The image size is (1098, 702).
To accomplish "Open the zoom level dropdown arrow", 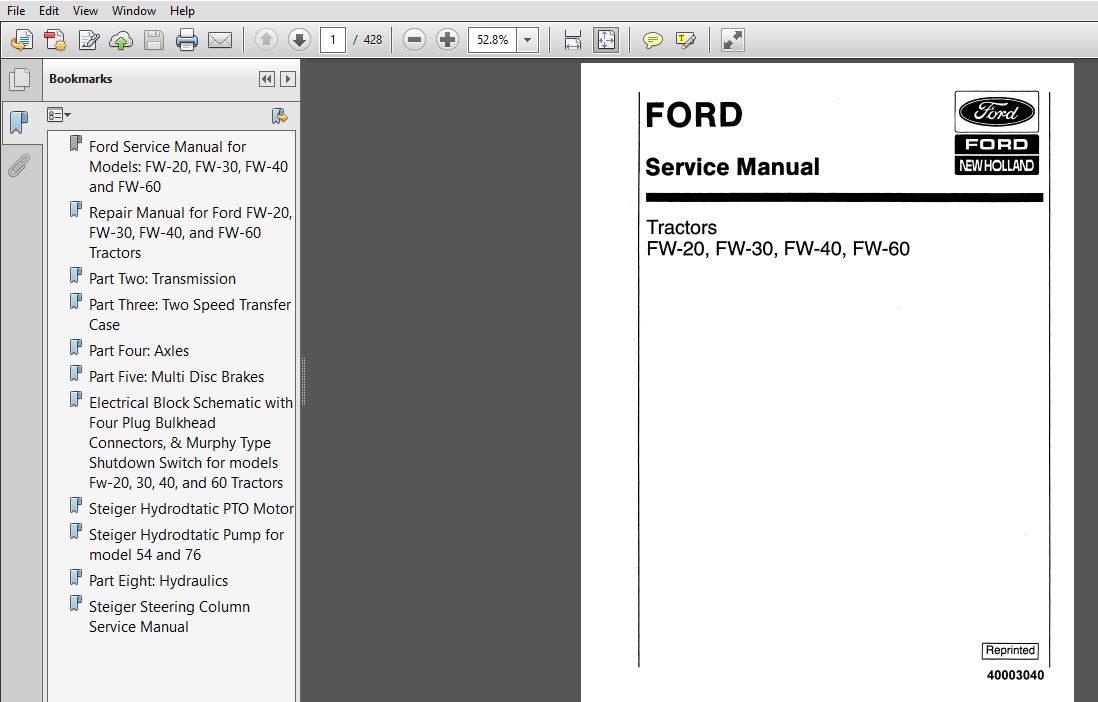I will (x=527, y=40).
